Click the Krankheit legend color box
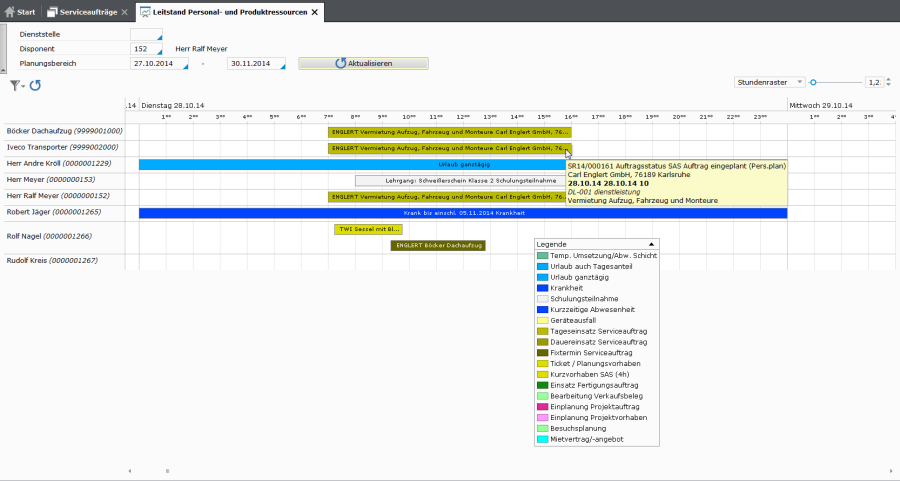 pyautogui.click(x=542, y=288)
